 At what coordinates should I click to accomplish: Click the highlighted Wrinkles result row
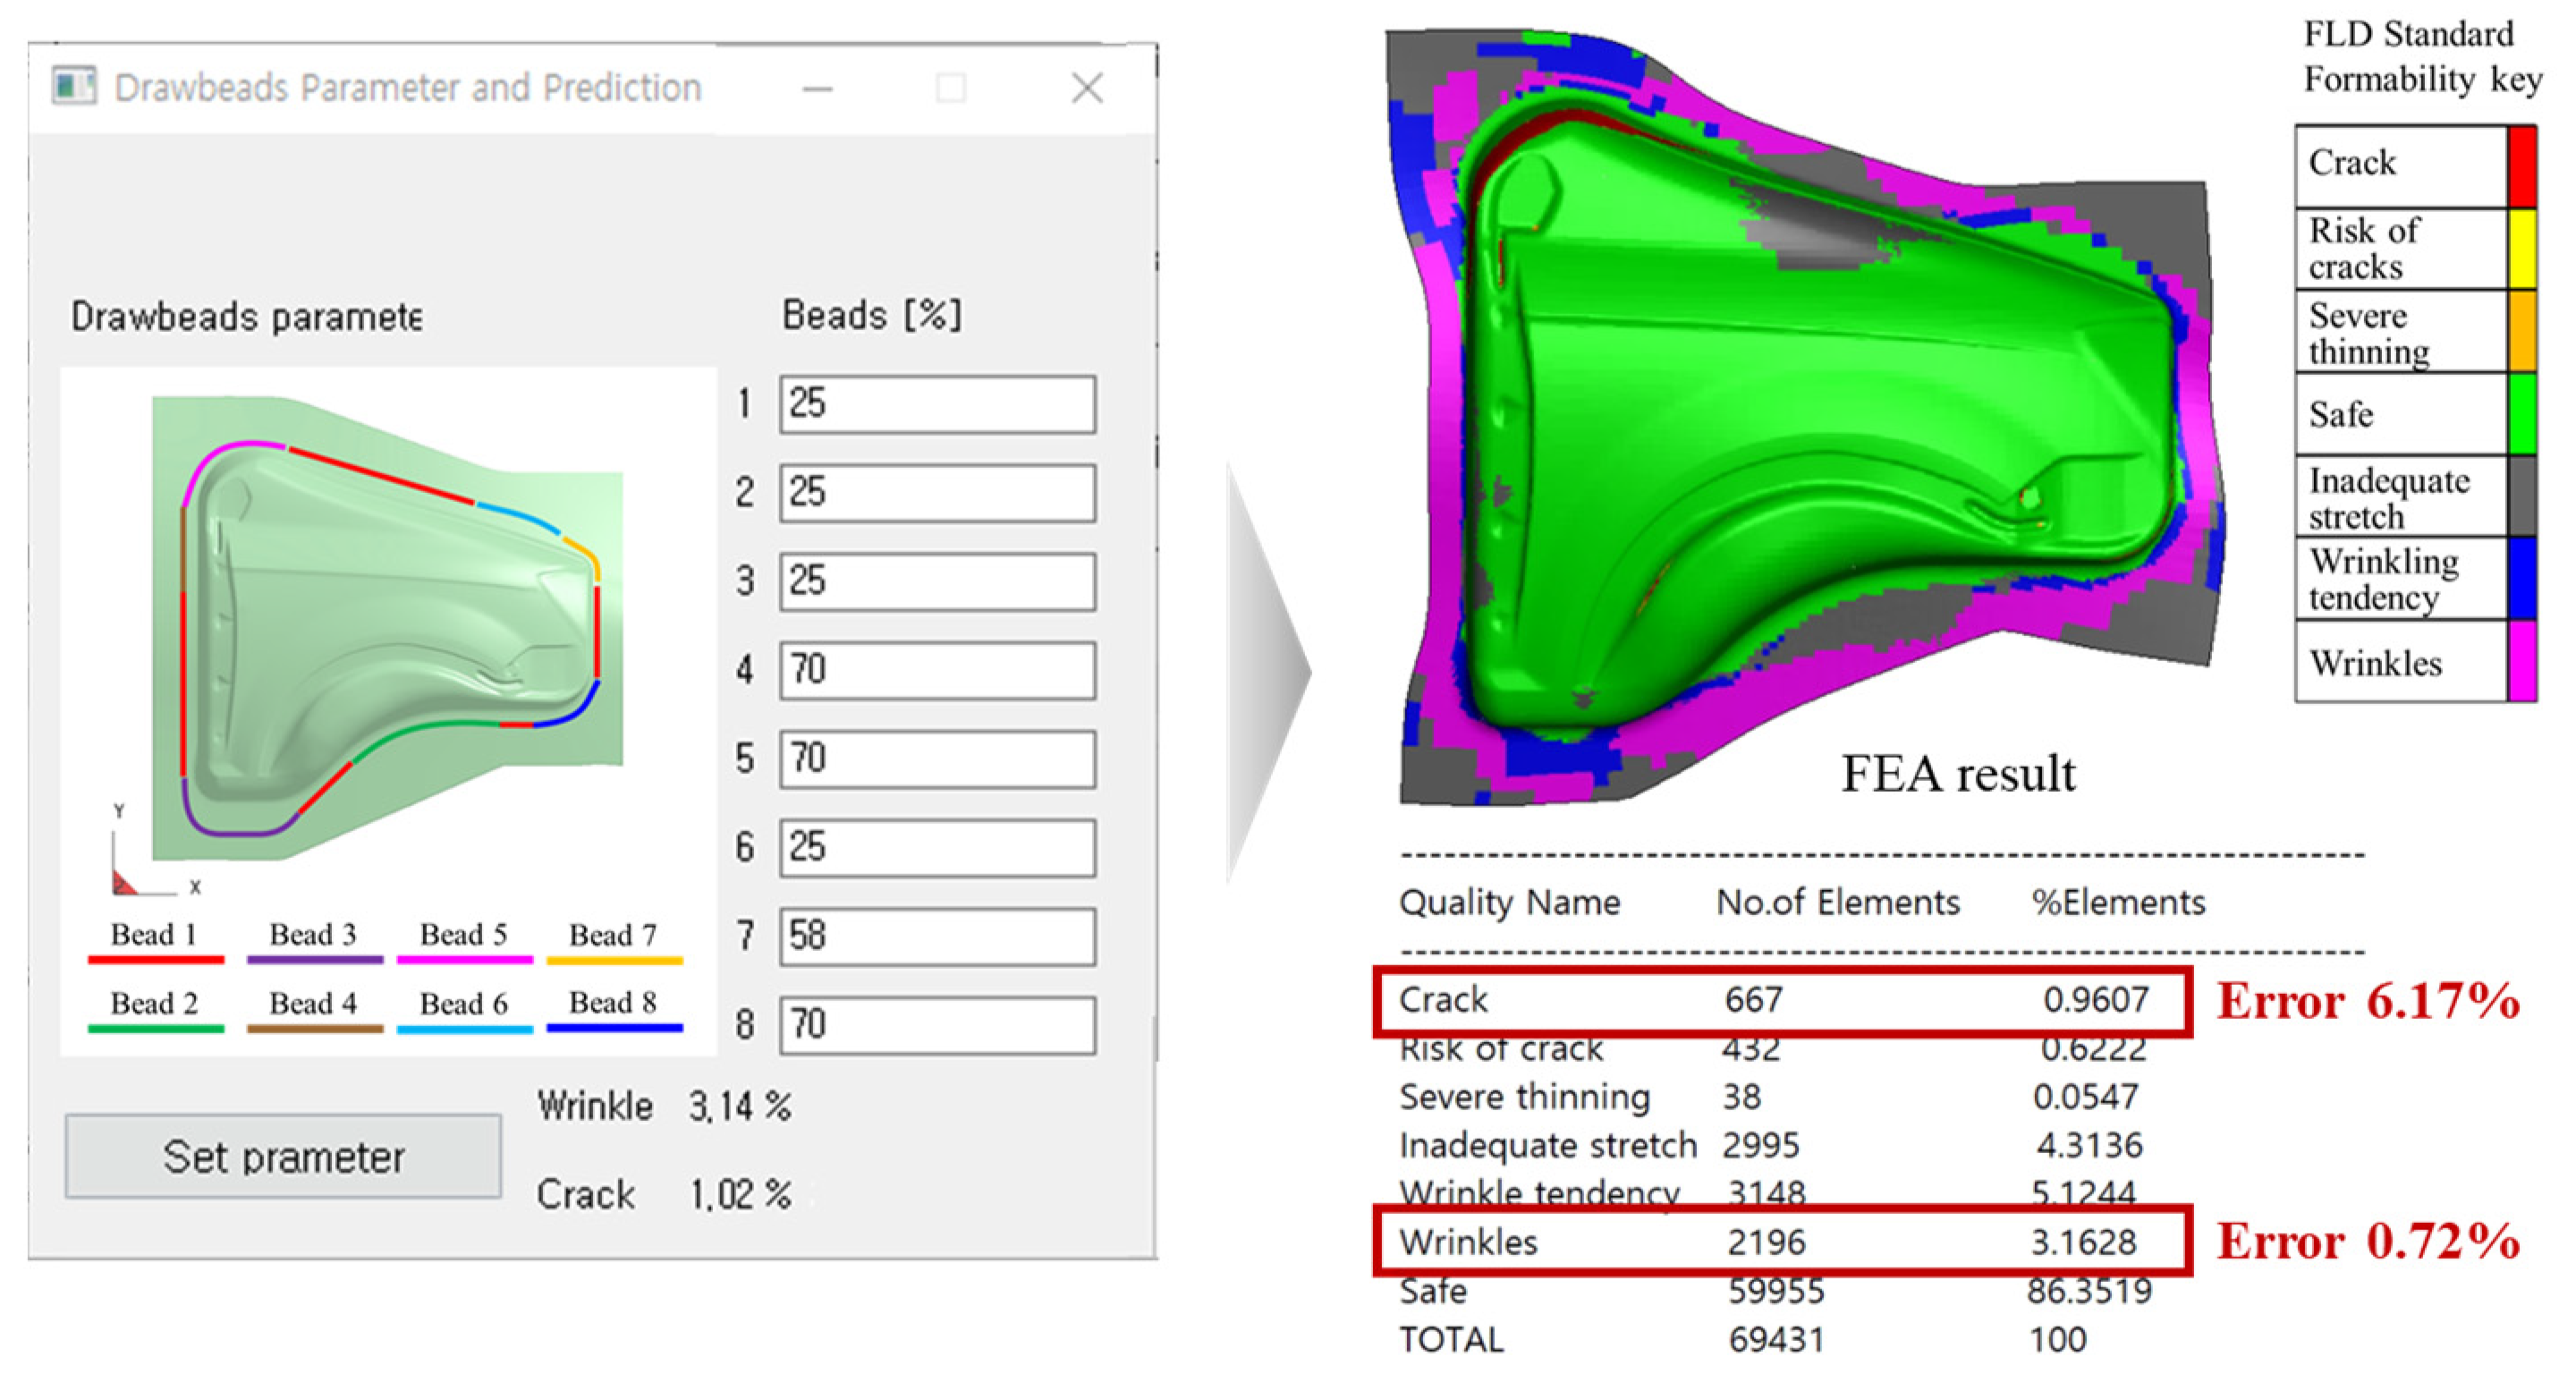[x=1781, y=1241]
